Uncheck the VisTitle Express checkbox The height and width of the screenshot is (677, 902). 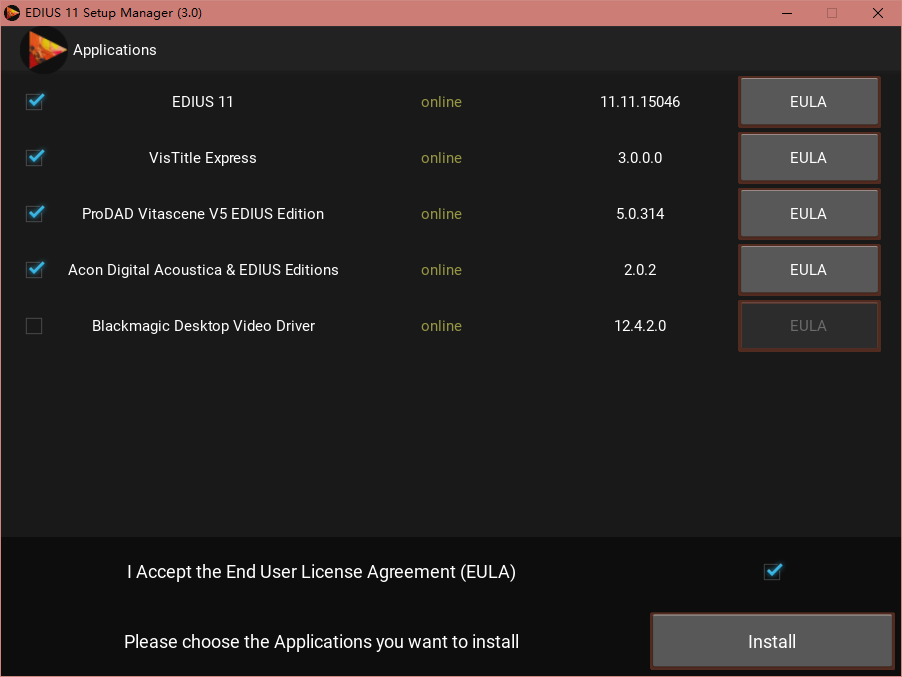coord(35,158)
